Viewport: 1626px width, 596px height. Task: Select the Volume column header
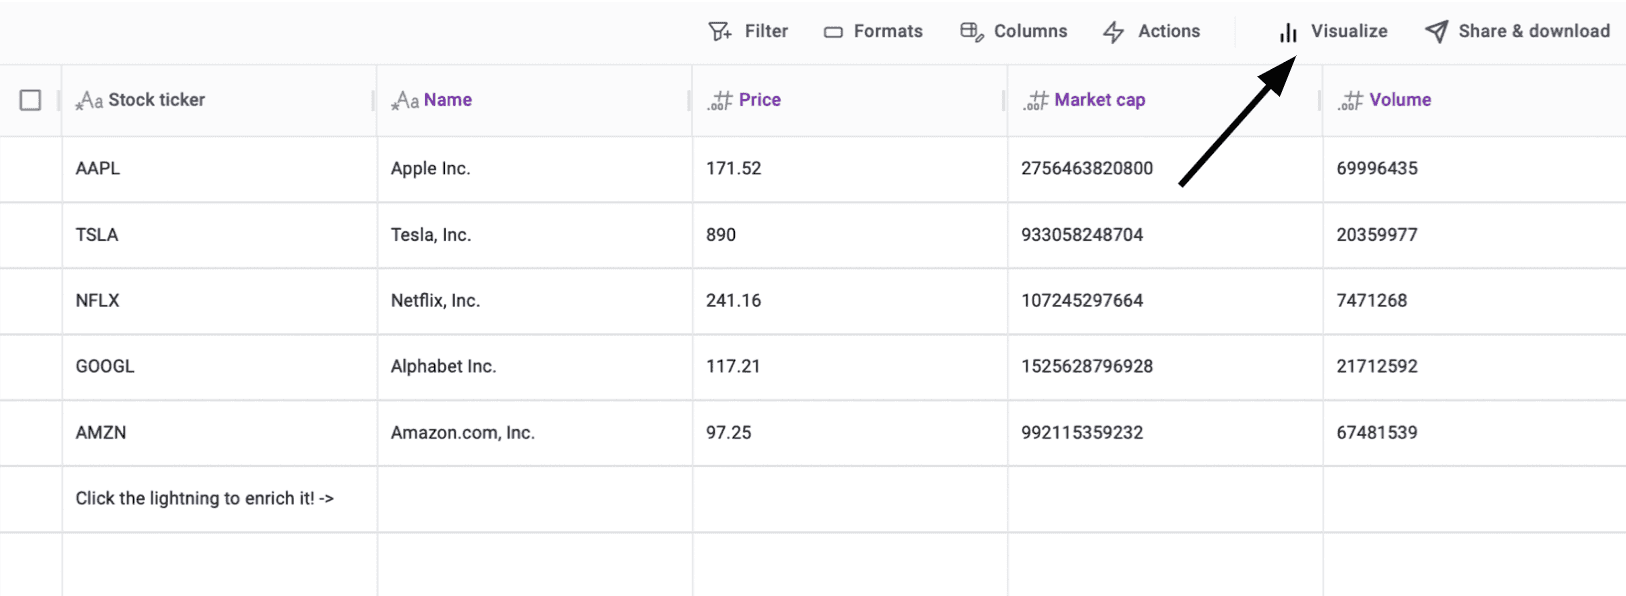[1475, 100]
